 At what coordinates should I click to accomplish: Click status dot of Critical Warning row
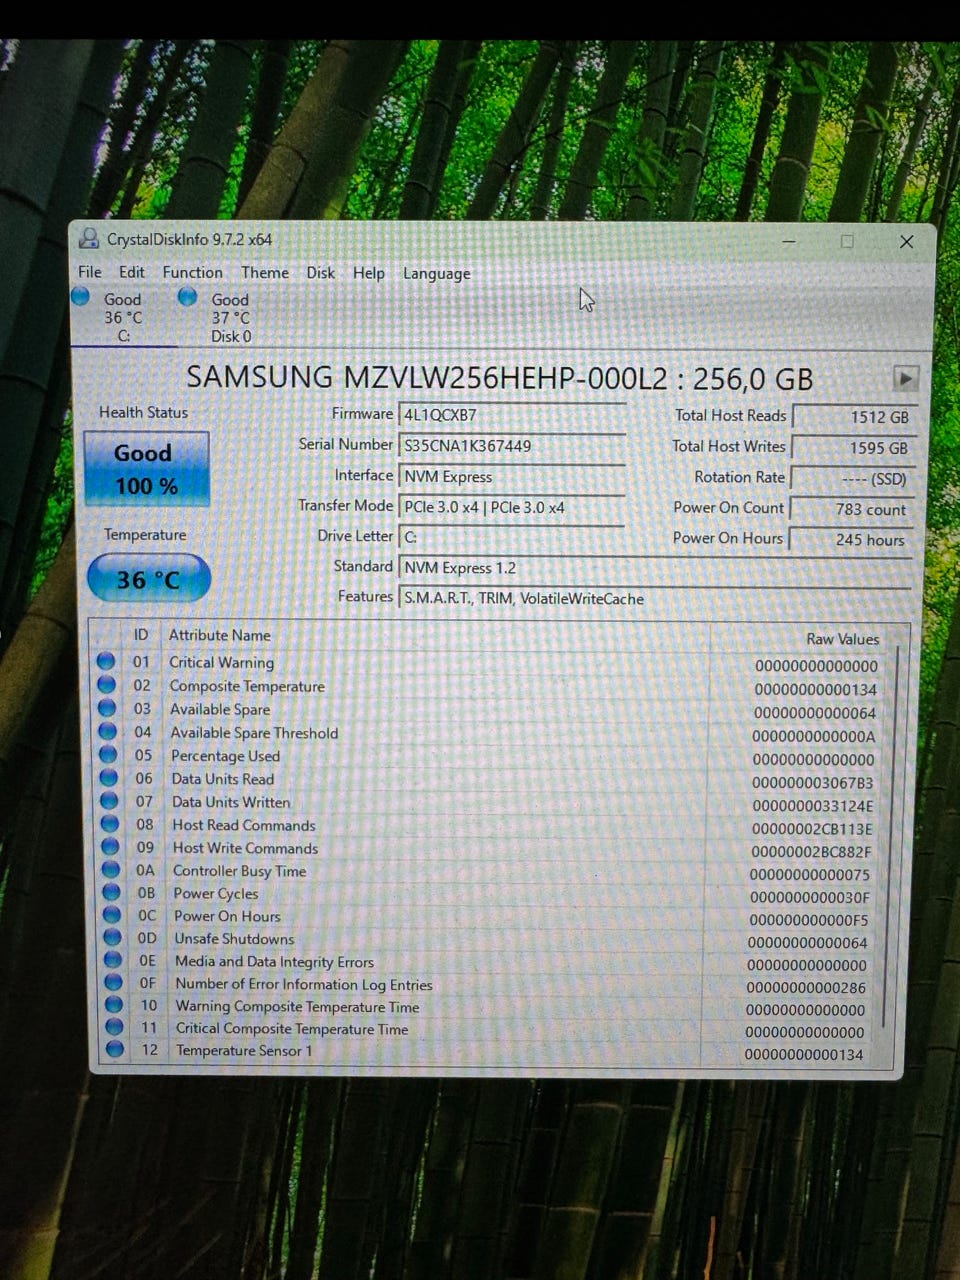click(105, 661)
